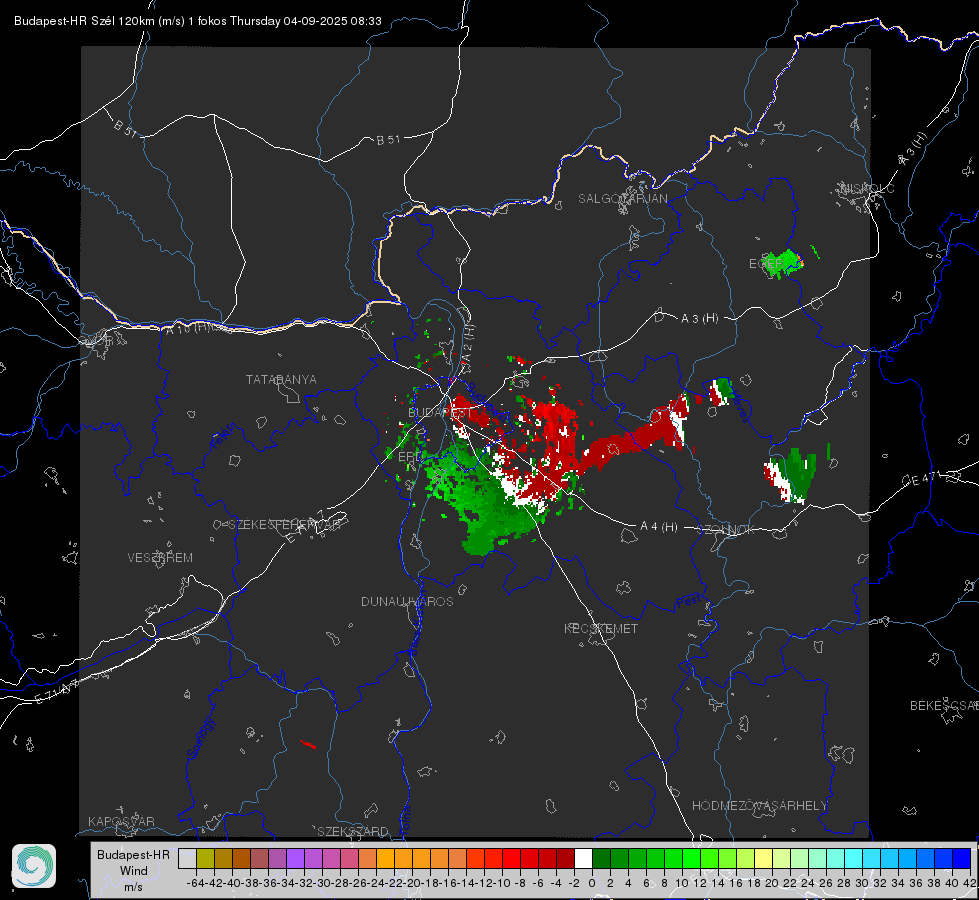
Task: Click the DUNAÚJVÁROS city label
Action: pos(407,601)
